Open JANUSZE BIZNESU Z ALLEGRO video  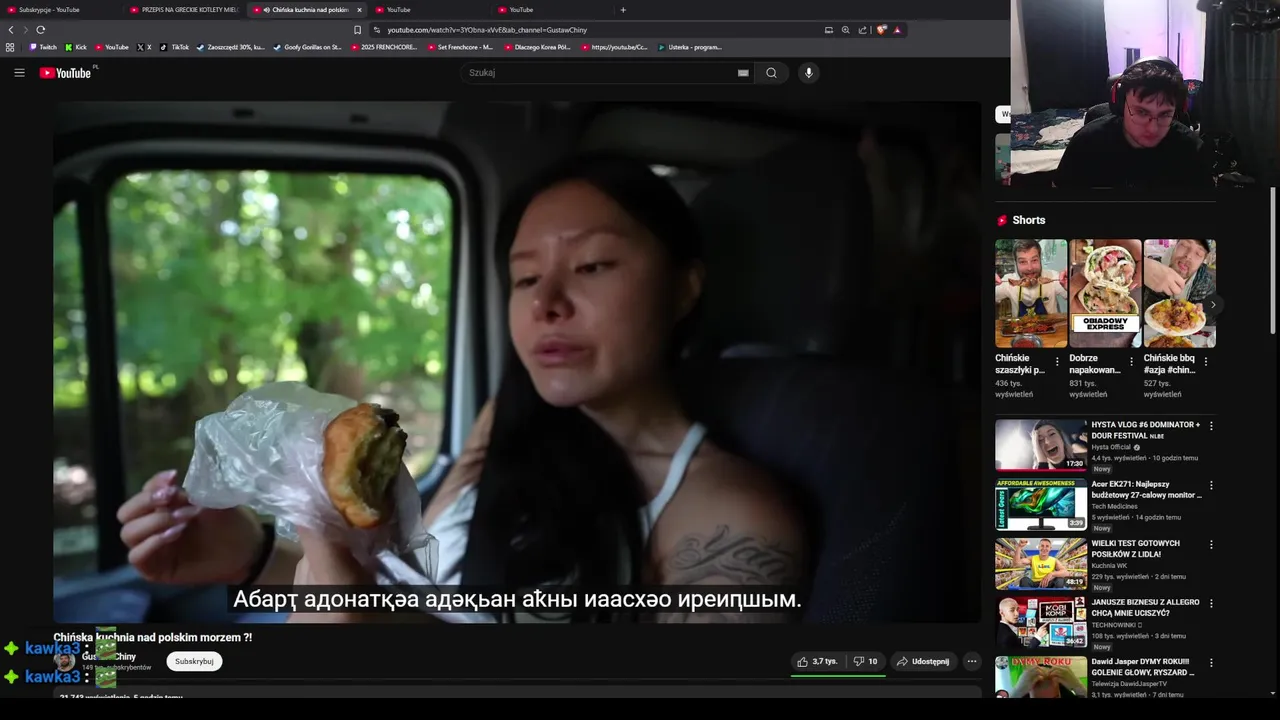[1041, 622]
